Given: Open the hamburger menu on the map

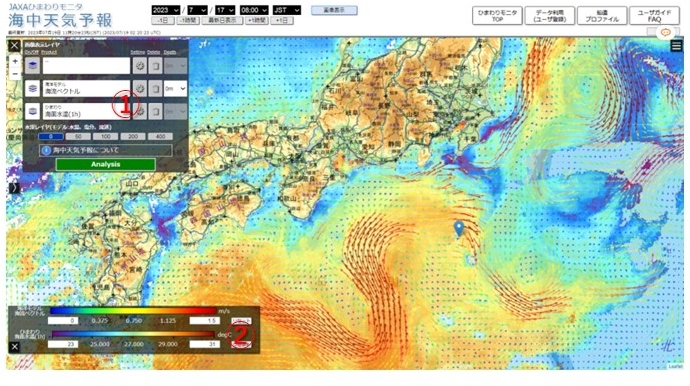Looking at the screenshot, I should click(676, 46).
